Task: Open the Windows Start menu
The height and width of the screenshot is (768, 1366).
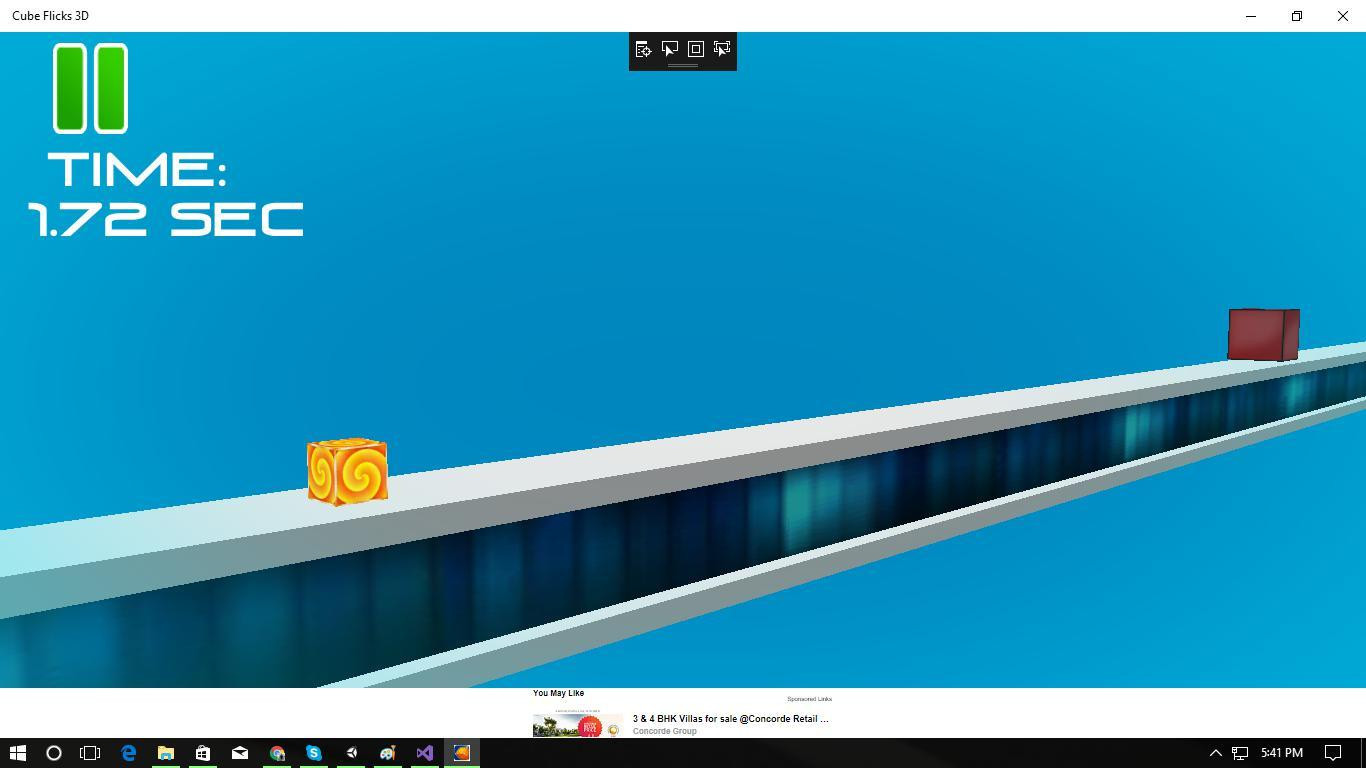Action: 17,753
